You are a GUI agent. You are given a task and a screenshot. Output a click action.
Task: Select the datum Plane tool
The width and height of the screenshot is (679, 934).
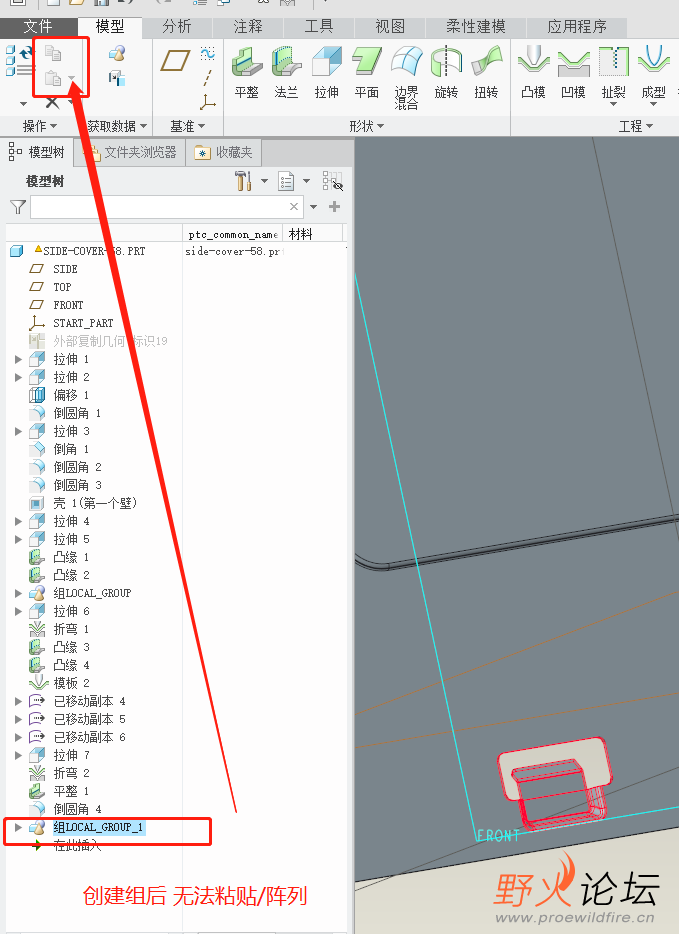[175, 61]
